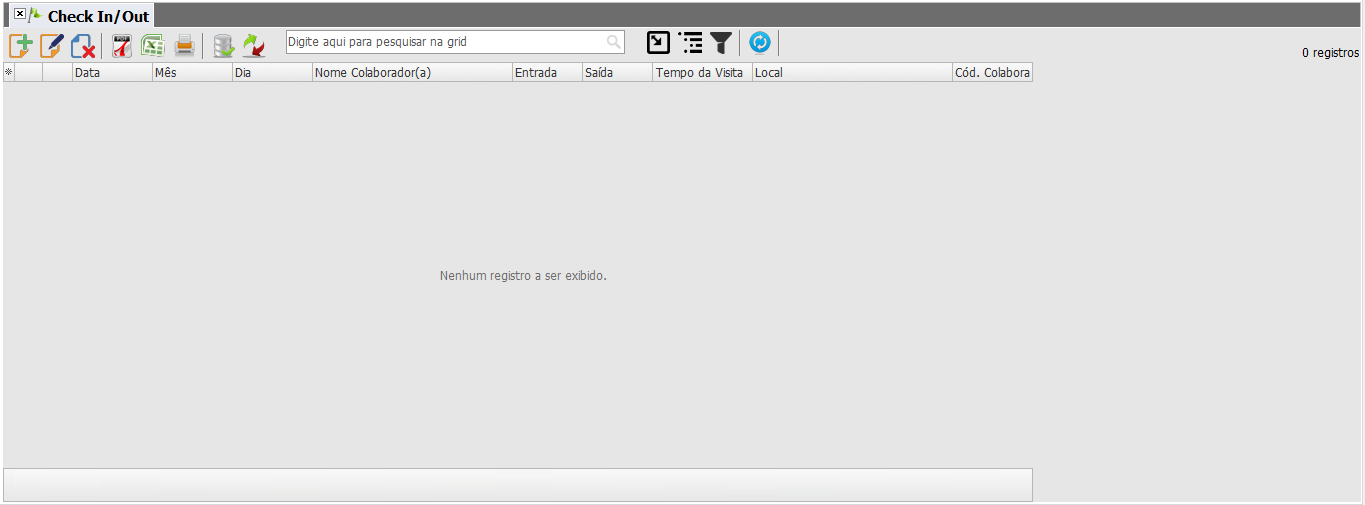Sort by the Data column header
Image resolution: width=1365 pixels, height=505 pixels.
tap(111, 73)
